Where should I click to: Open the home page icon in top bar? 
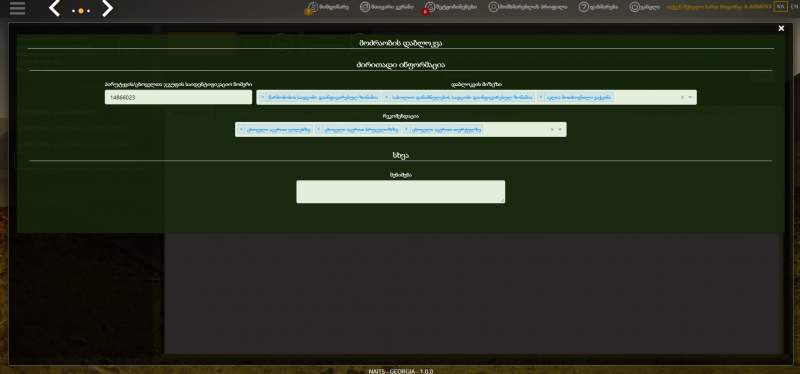386,7
